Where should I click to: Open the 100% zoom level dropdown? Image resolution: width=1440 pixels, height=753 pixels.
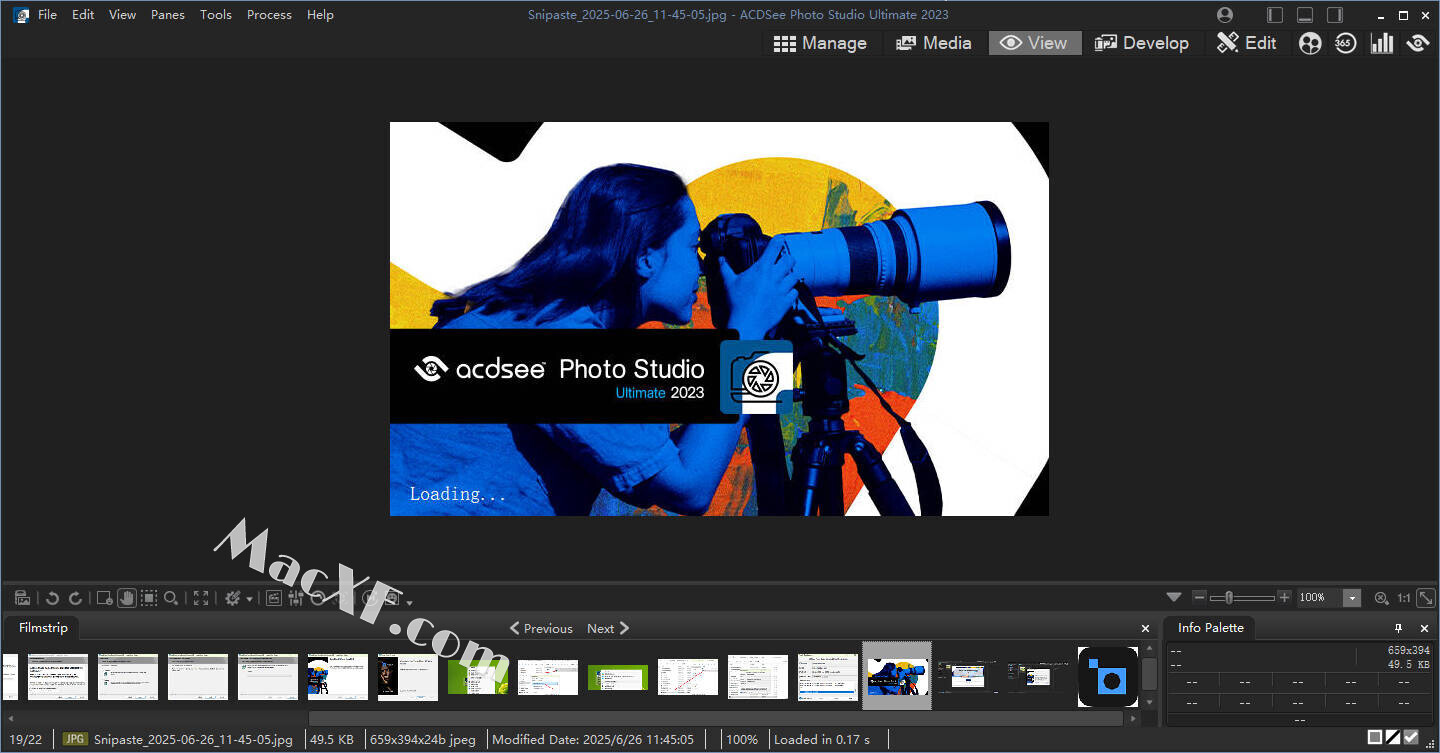click(x=1352, y=598)
